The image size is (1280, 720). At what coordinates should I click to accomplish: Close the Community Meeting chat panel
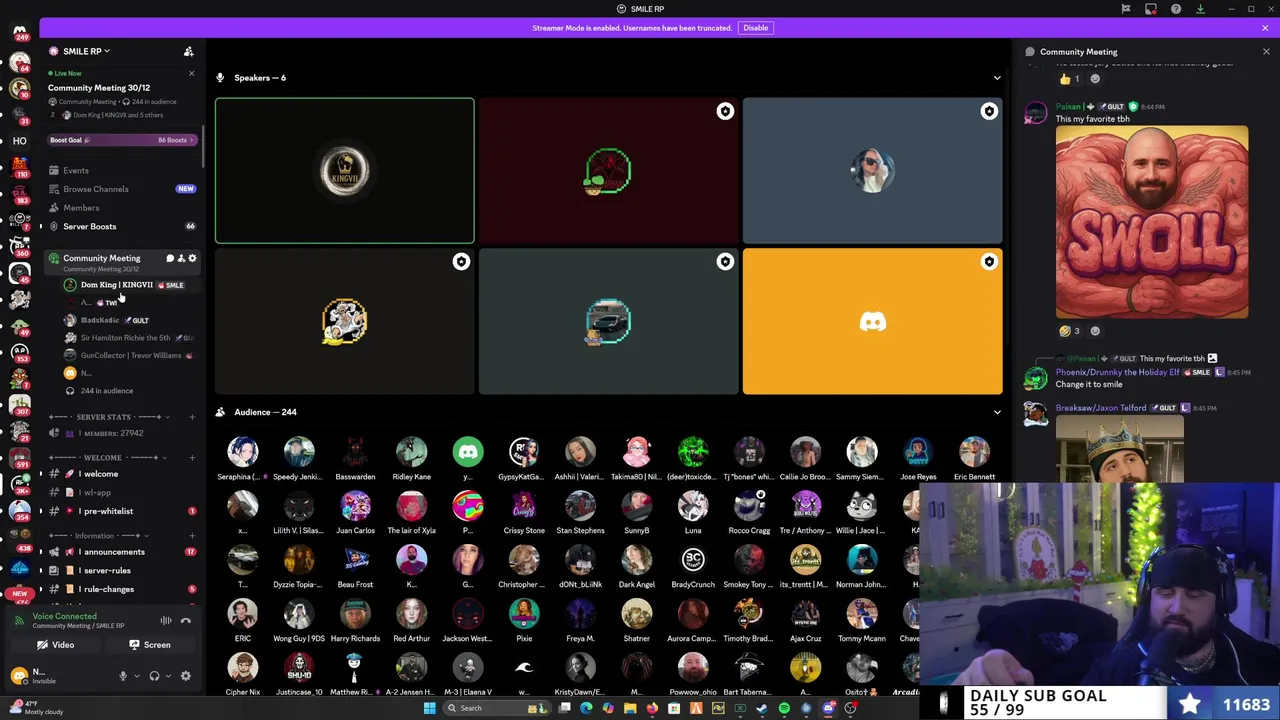click(x=1266, y=52)
